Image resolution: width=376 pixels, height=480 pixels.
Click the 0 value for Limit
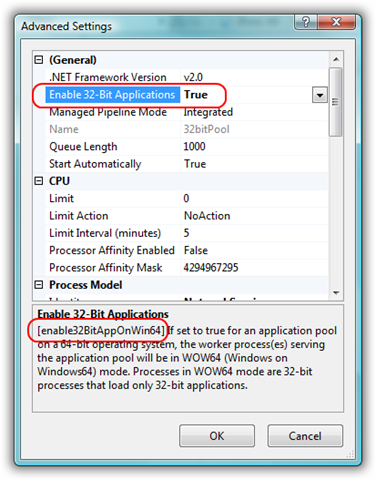coord(186,199)
